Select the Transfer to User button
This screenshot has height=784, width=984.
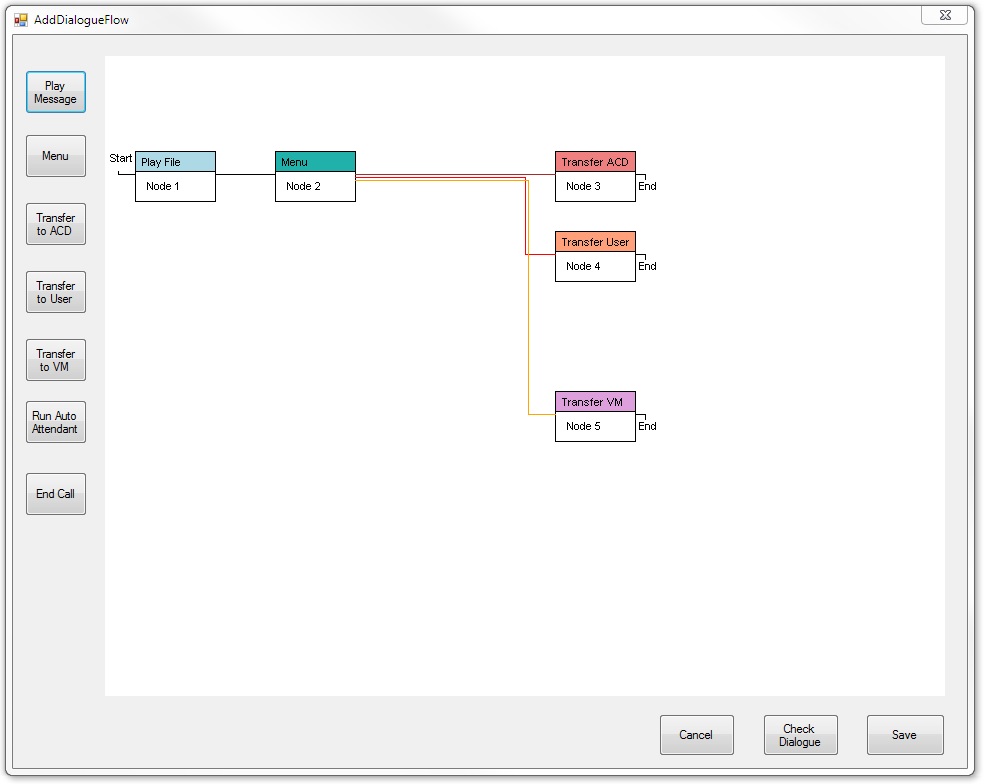pos(56,292)
